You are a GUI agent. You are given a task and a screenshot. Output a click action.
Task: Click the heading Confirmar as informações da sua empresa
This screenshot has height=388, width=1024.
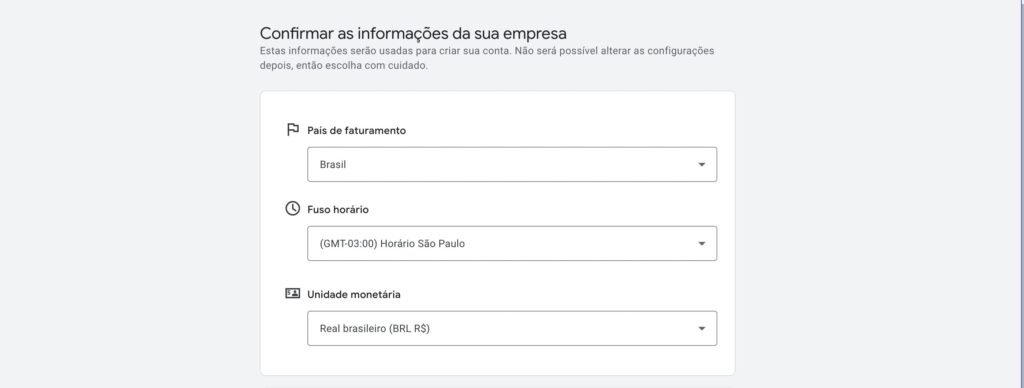[x=413, y=33]
